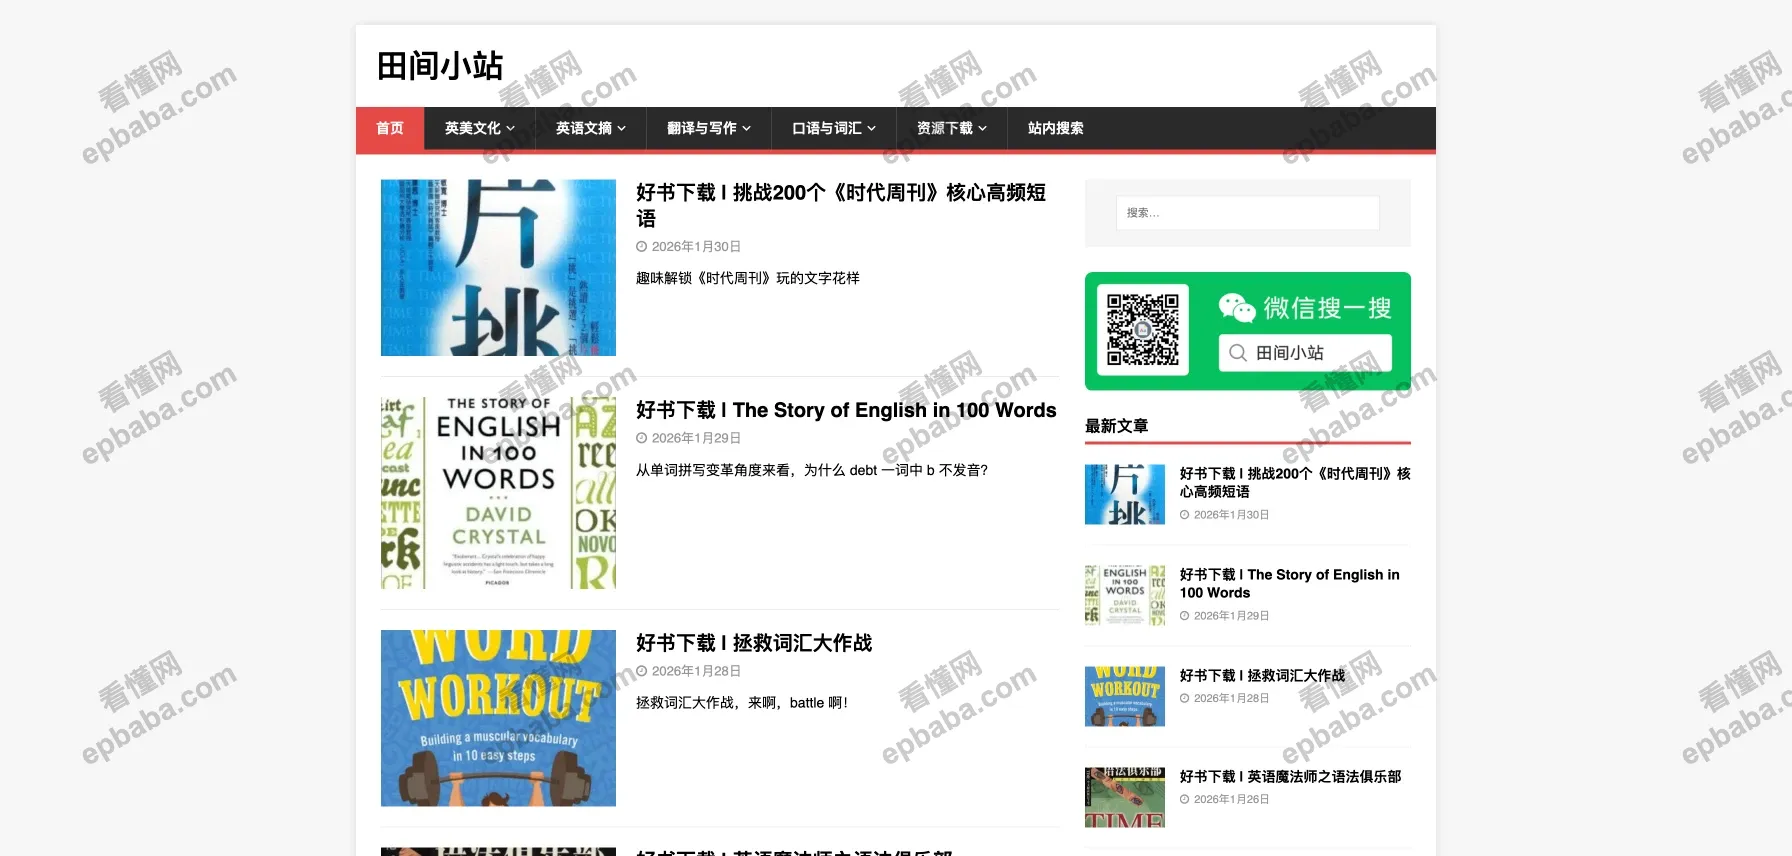The image size is (1792, 856).
Task: Click the 最新文章 section heading
Action: point(1117,426)
